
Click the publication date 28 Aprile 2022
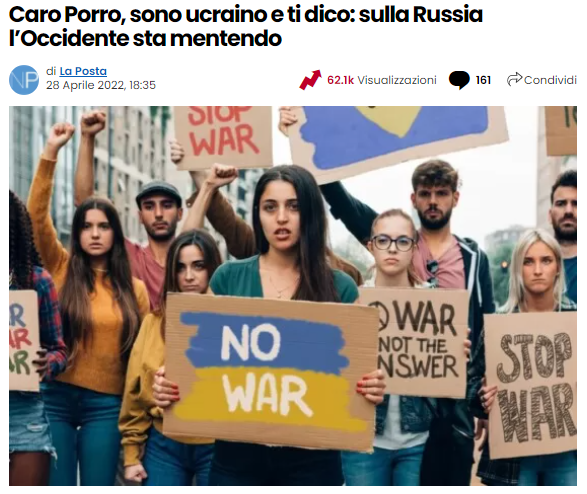(101, 85)
